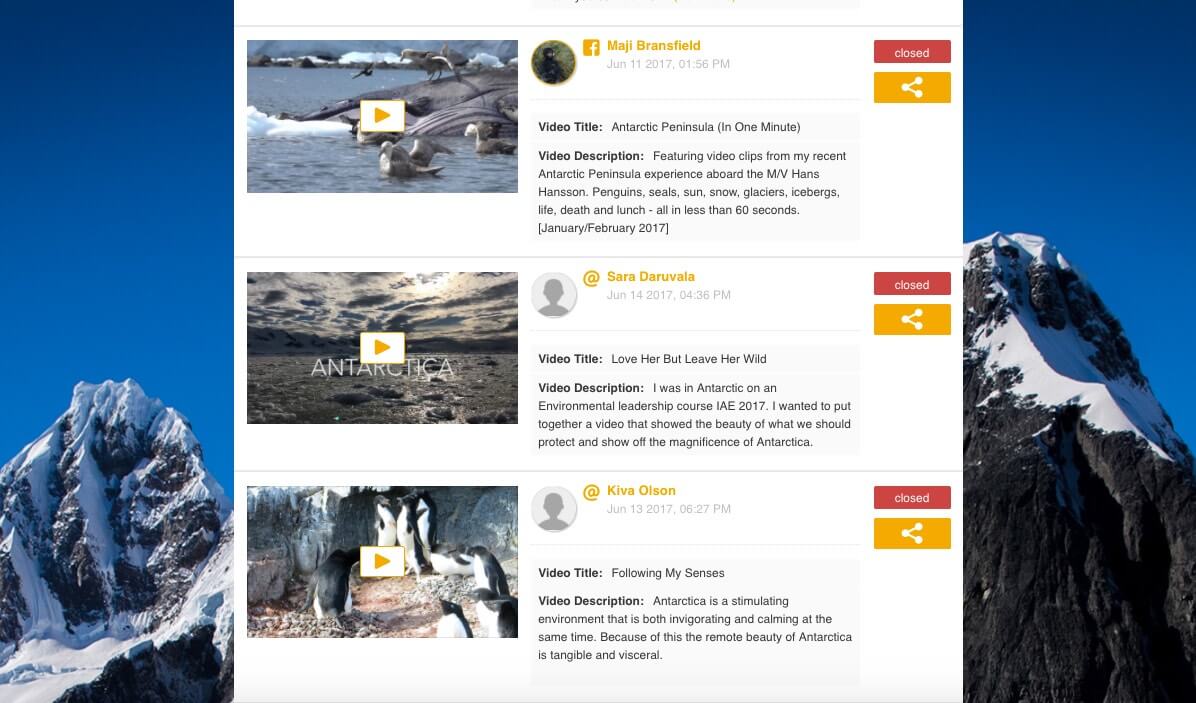
Task: Click the Antarctic Peninsula video thumbnail
Action: tap(382, 116)
